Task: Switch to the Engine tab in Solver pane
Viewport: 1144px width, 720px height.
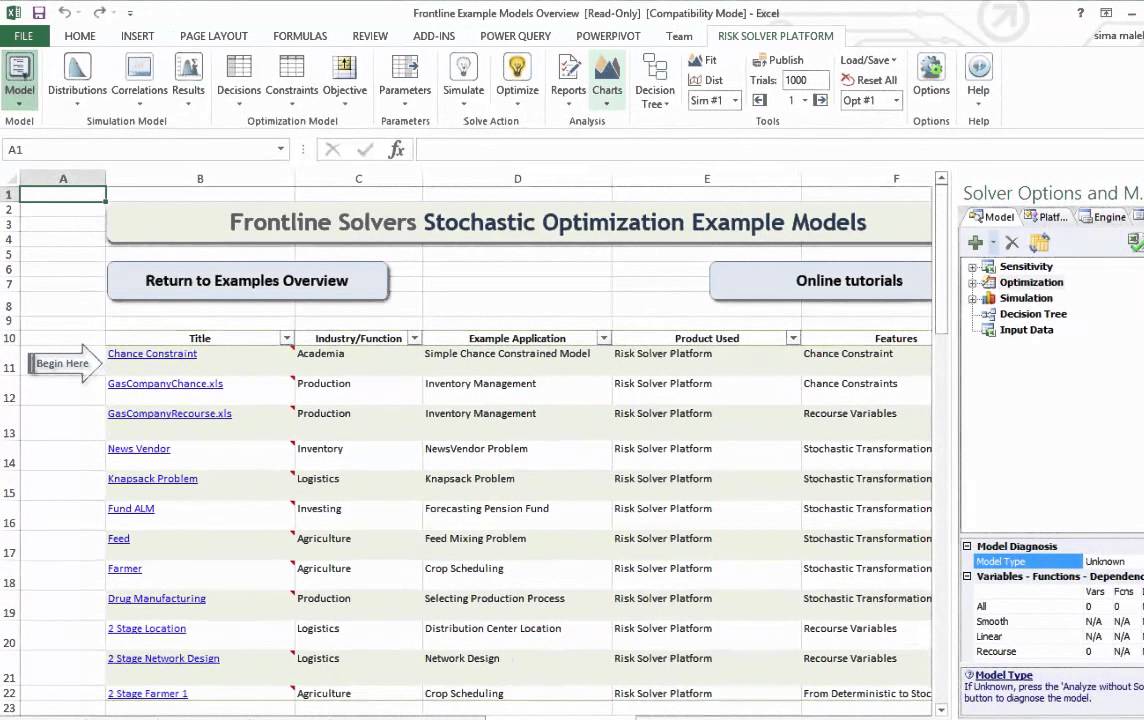Action: click(1102, 217)
